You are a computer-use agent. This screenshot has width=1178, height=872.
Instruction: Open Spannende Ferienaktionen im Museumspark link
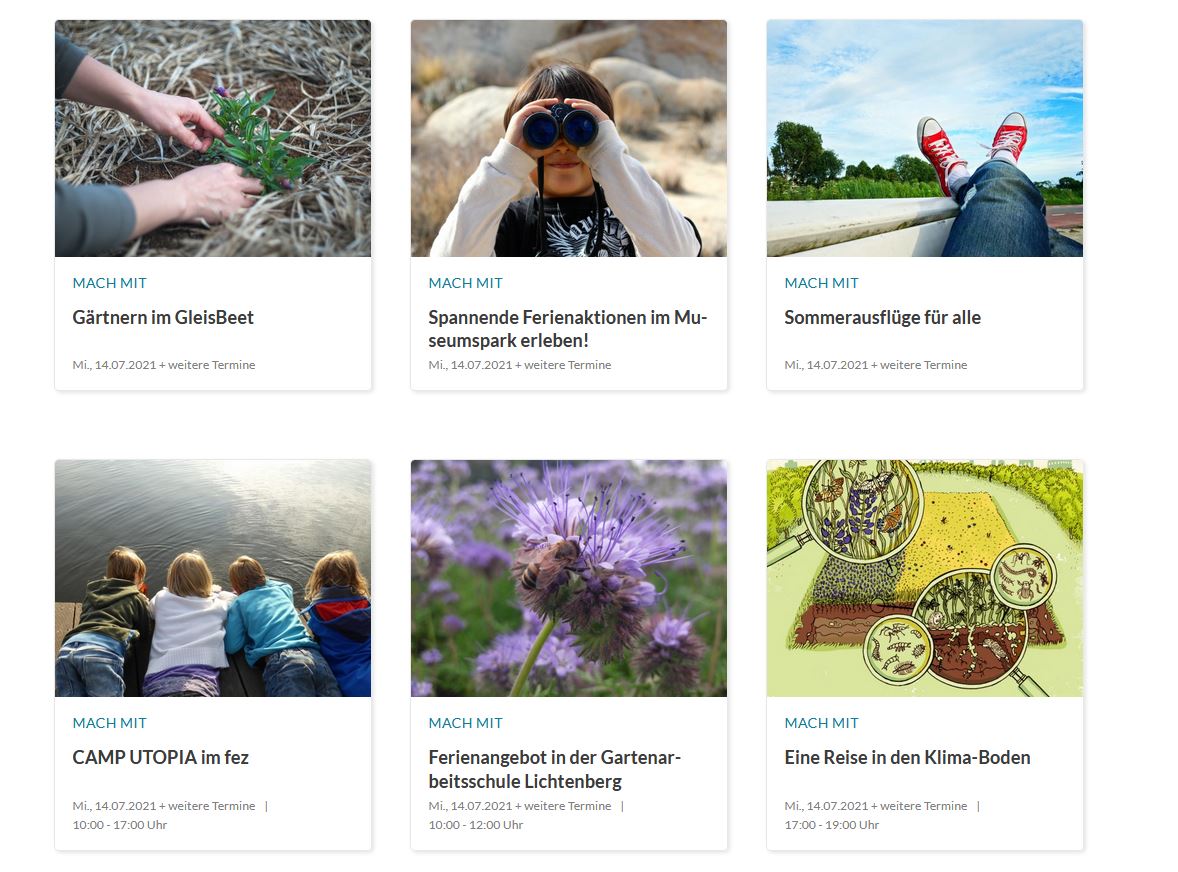[x=568, y=329]
